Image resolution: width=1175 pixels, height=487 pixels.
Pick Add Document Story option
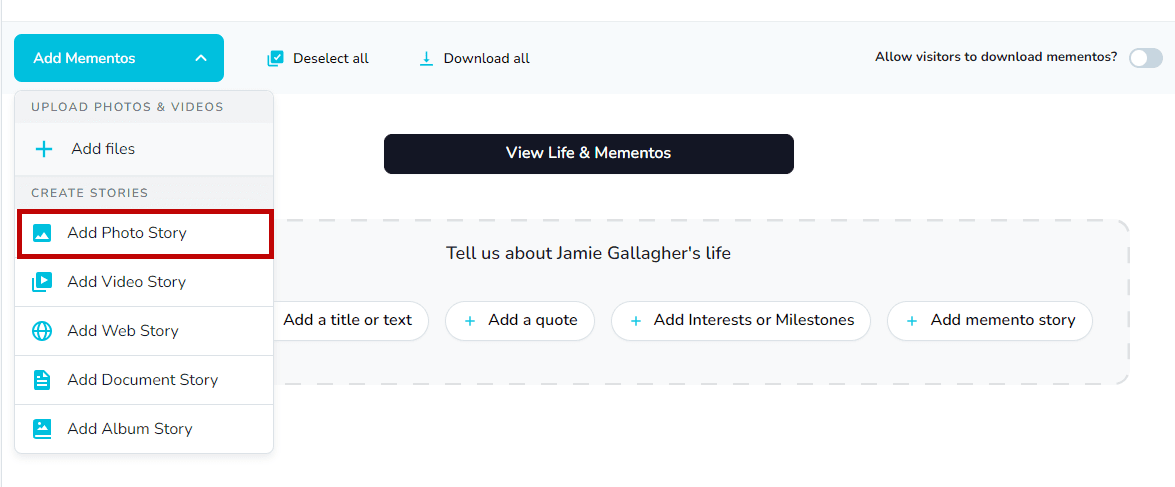tap(142, 380)
